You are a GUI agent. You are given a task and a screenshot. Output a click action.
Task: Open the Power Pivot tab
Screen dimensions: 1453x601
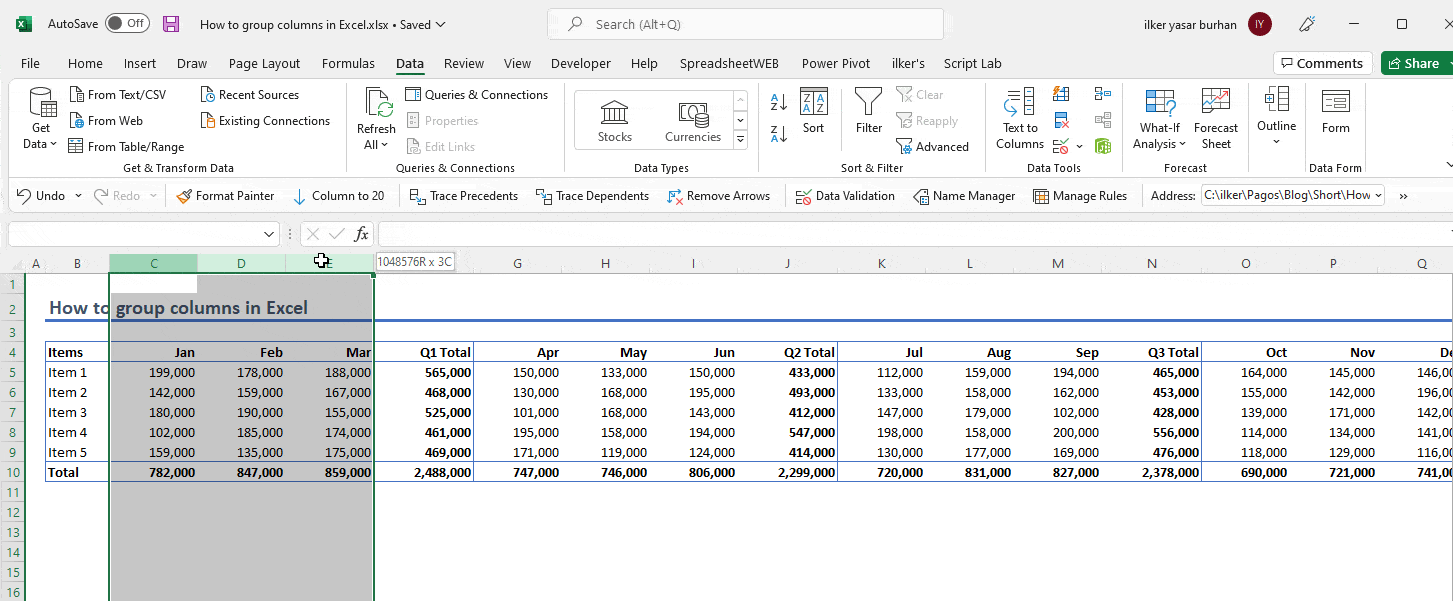(836, 62)
